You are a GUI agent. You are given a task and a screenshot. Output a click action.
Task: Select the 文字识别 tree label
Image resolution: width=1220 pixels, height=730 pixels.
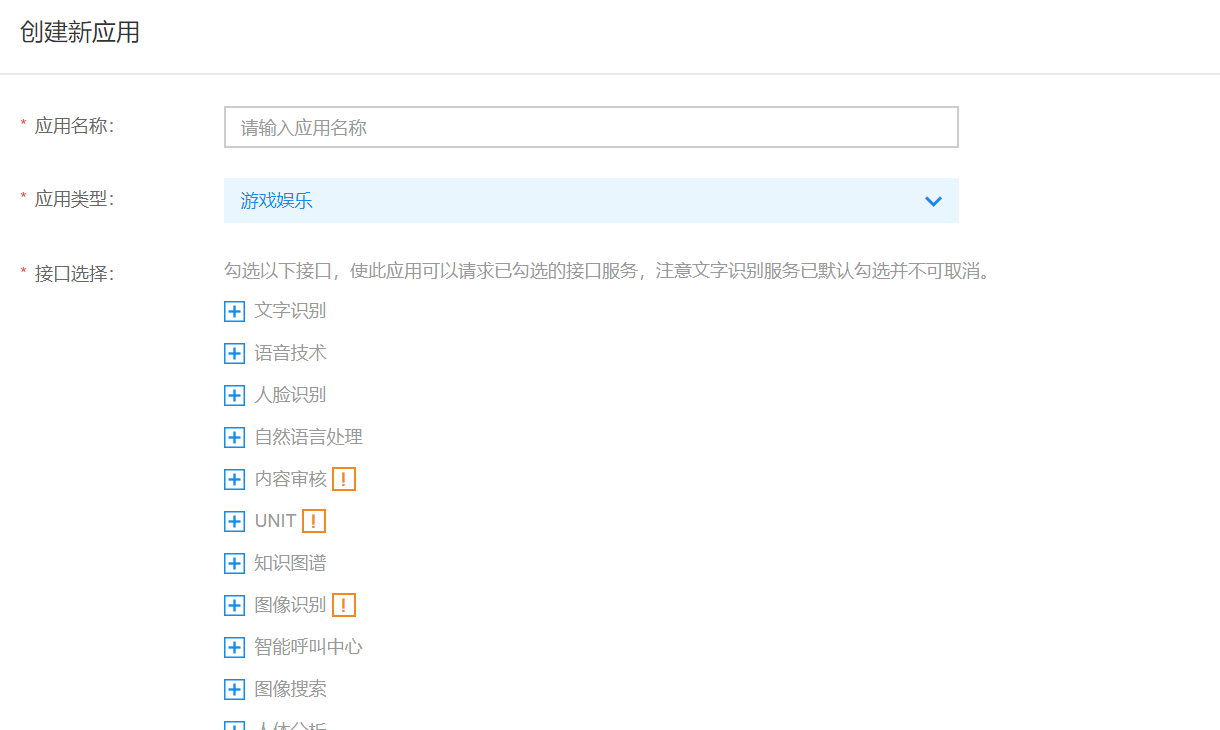pos(290,311)
